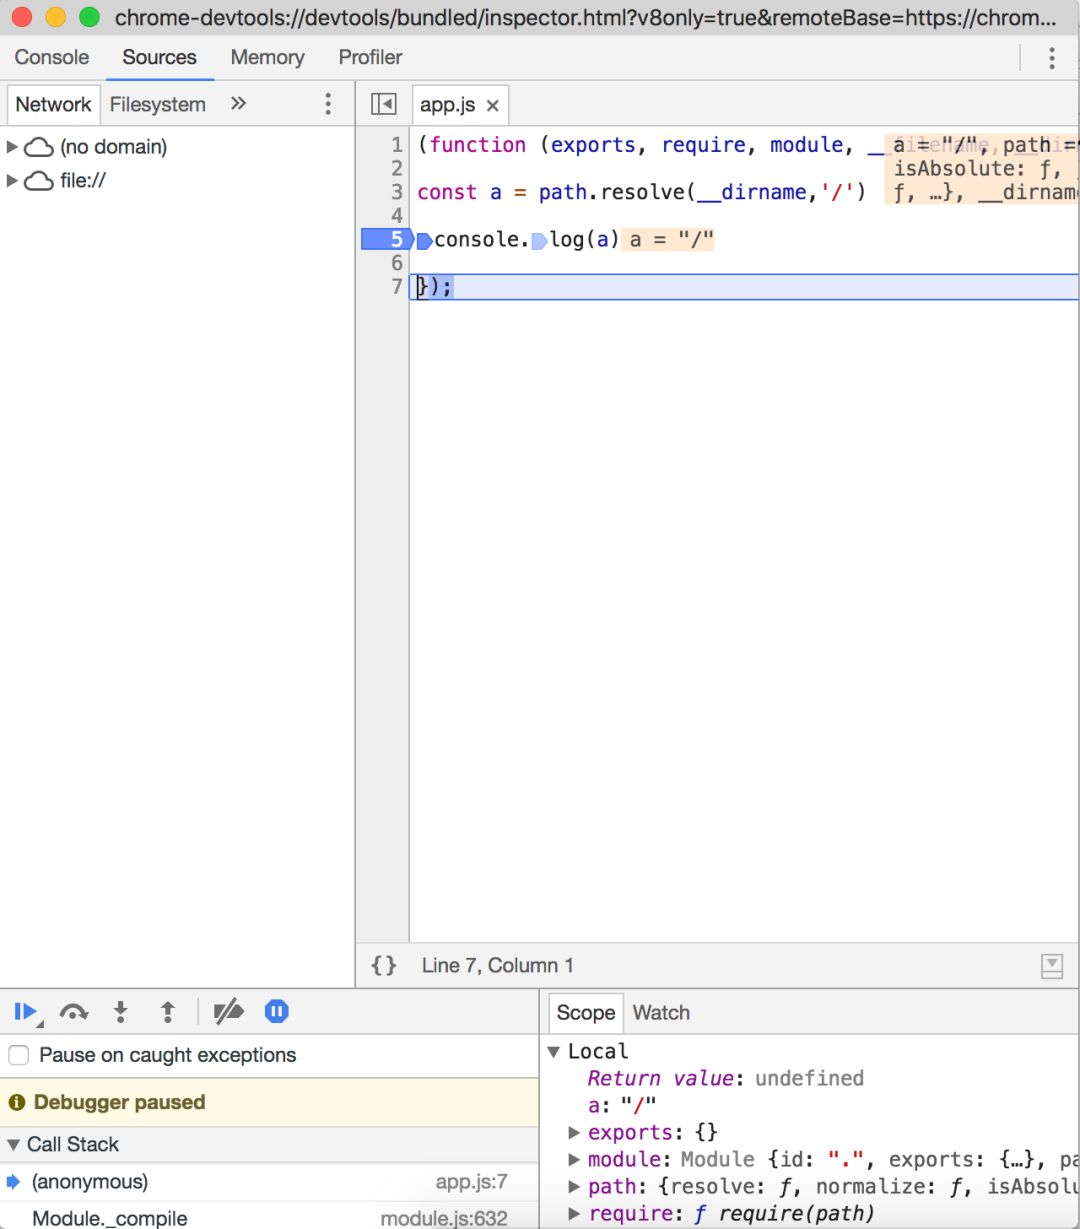Minimize the window with yellow button

[x=56, y=17]
